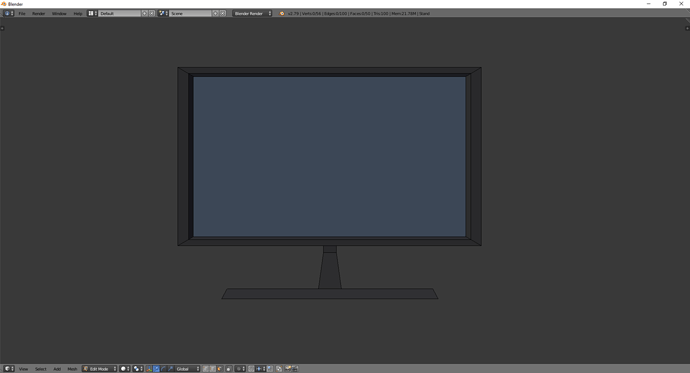Viewport: 690px width, 373px height.
Task: Toggle snap during transform magnet
Action: [251, 369]
